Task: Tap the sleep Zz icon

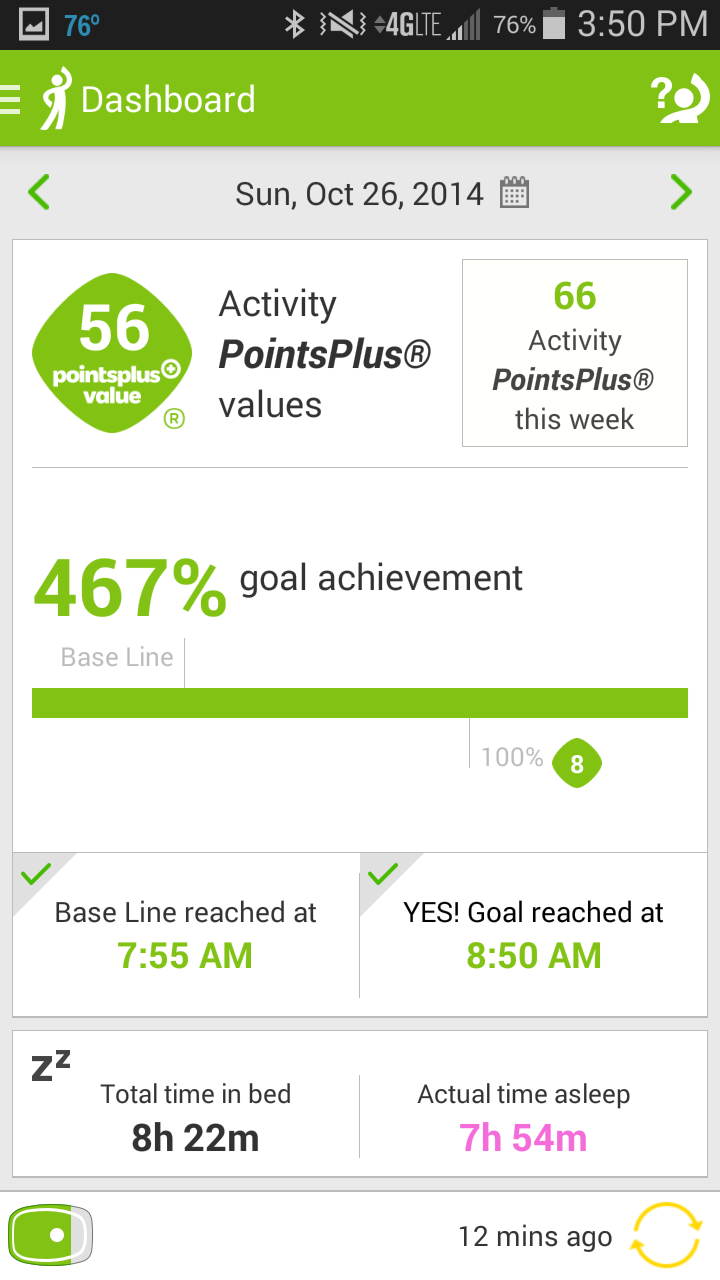Action: (51, 1066)
